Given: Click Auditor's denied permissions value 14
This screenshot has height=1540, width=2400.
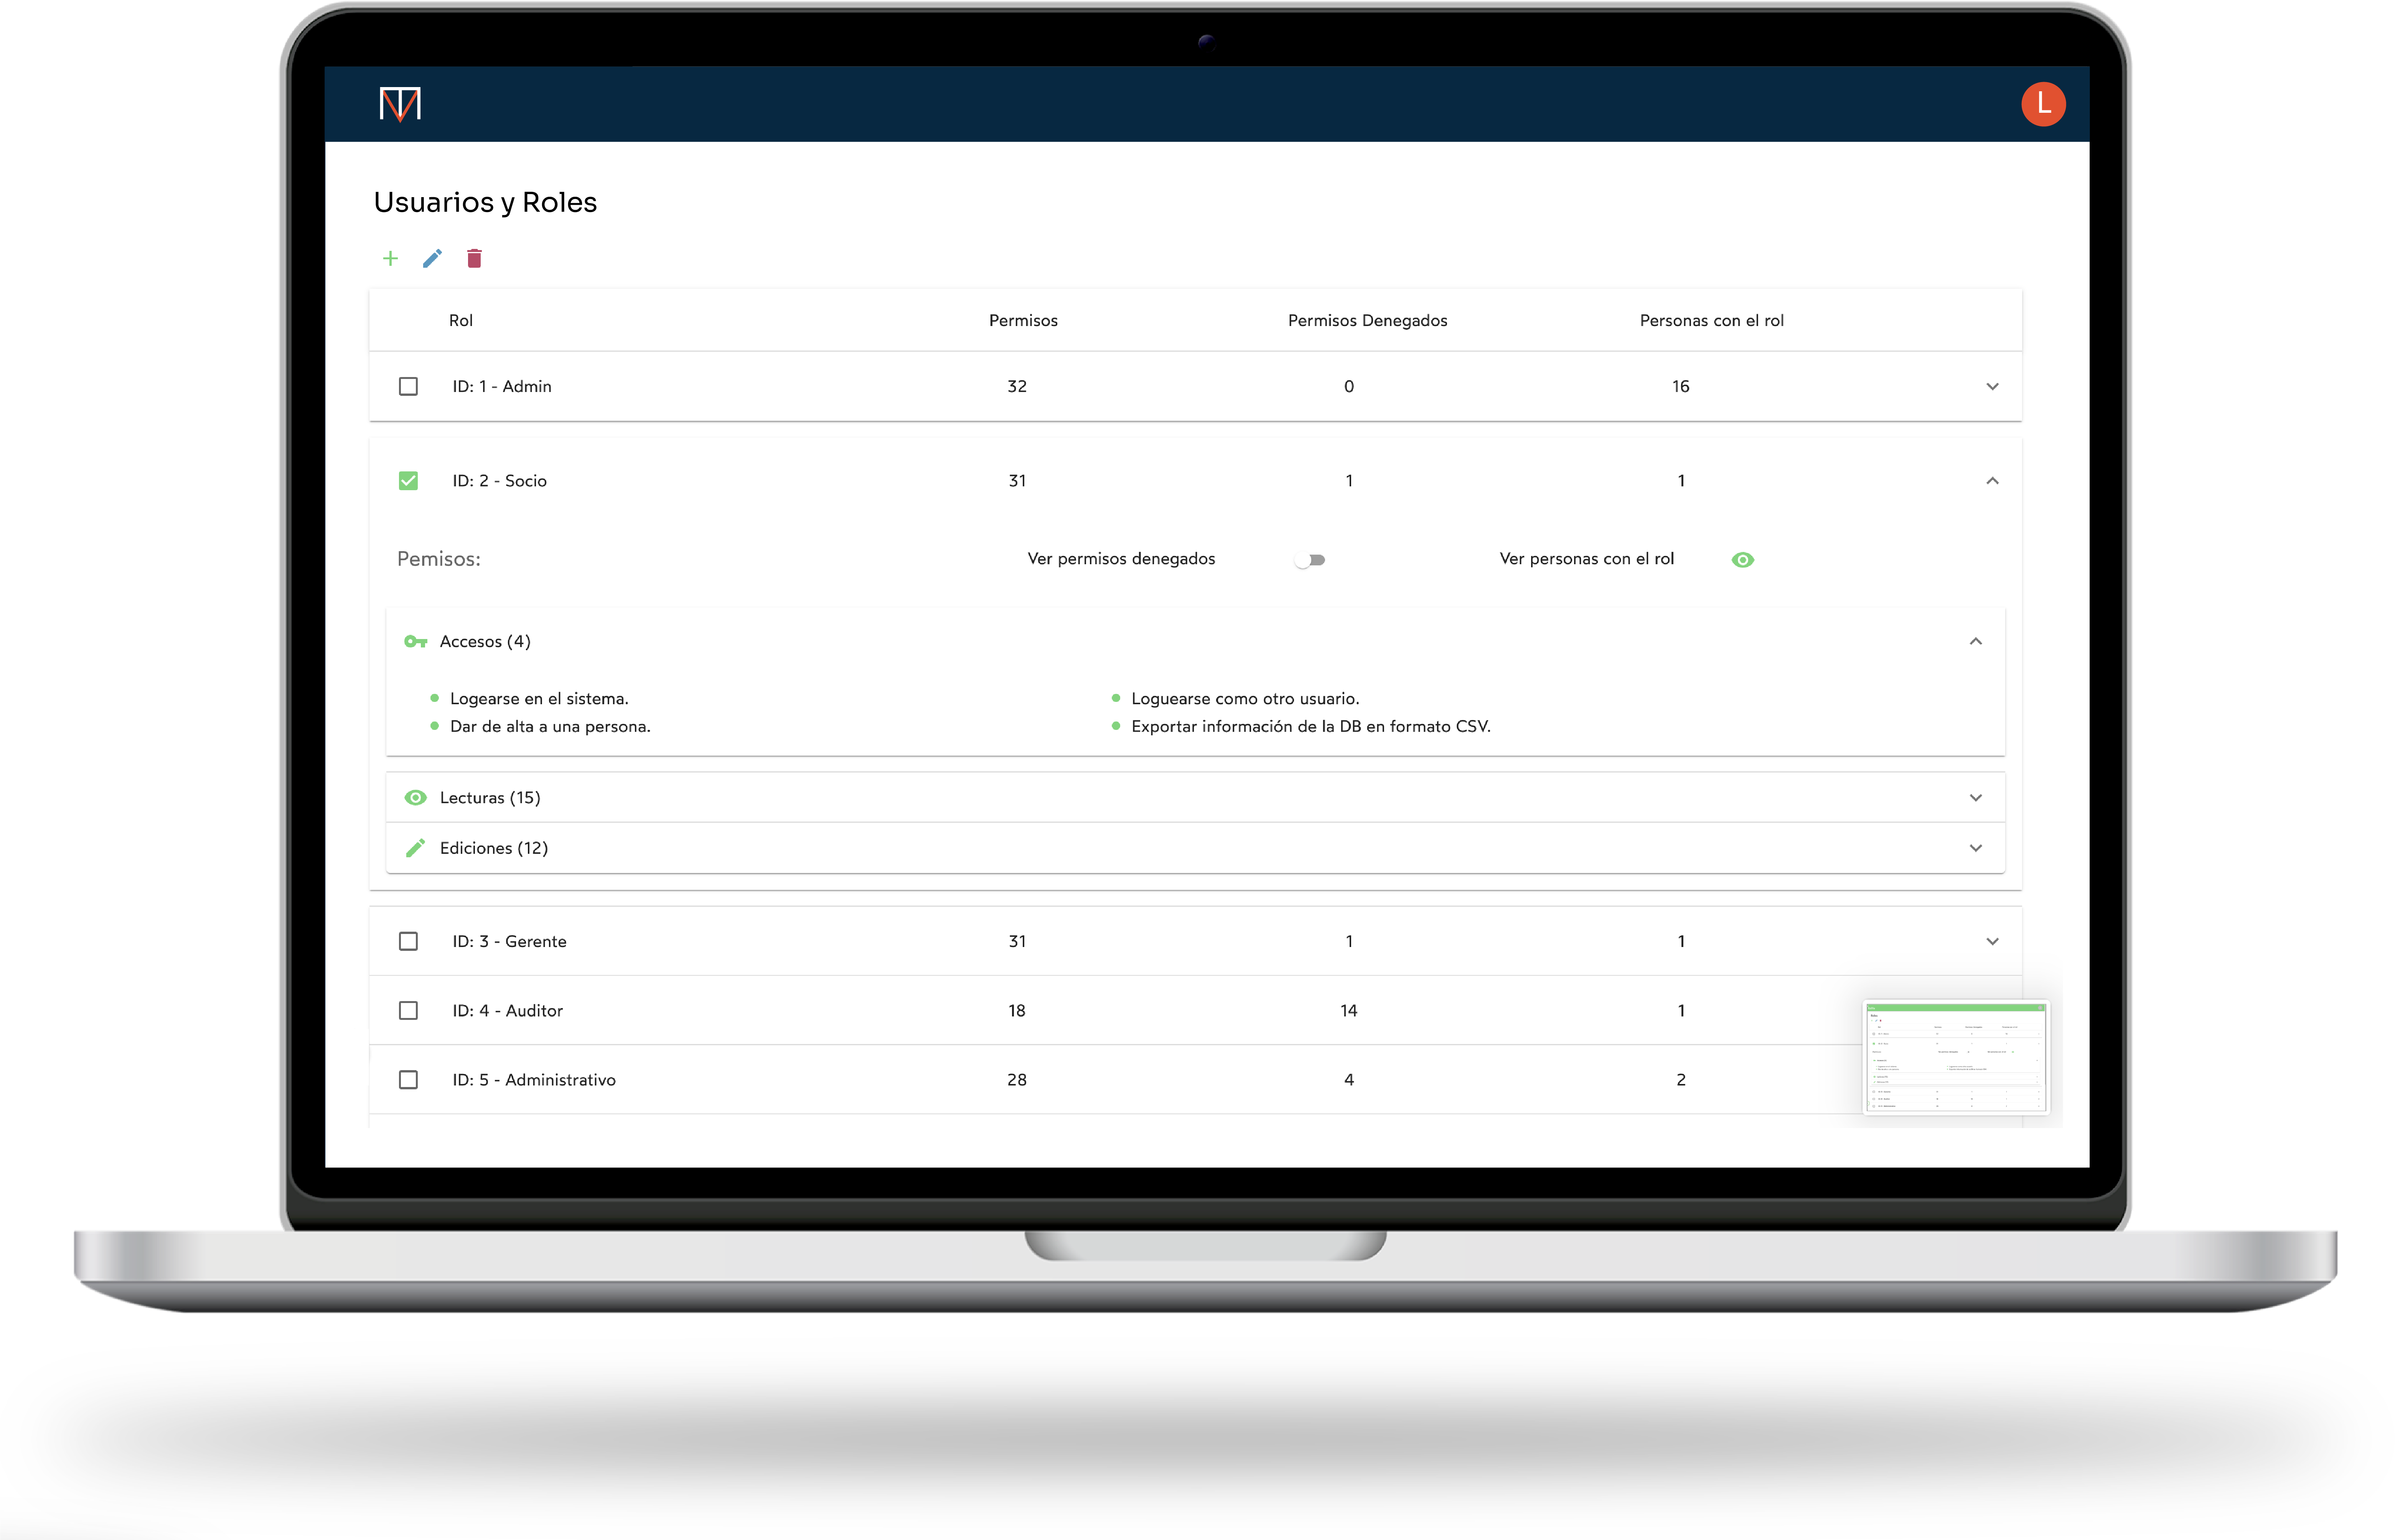Looking at the screenshot, I should click(x=1348, y=1011).
